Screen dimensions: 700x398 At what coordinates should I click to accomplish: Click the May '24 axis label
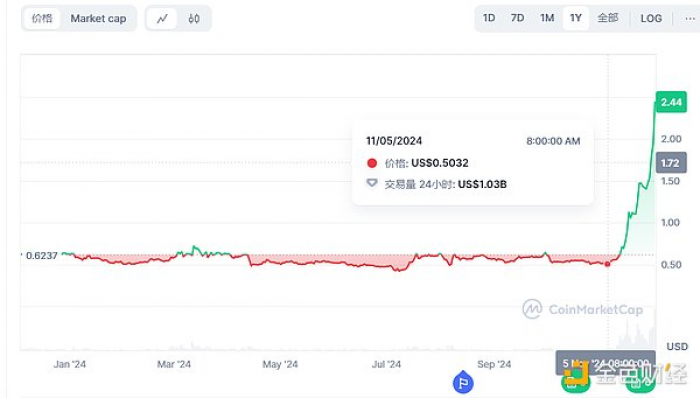point(280,364)
